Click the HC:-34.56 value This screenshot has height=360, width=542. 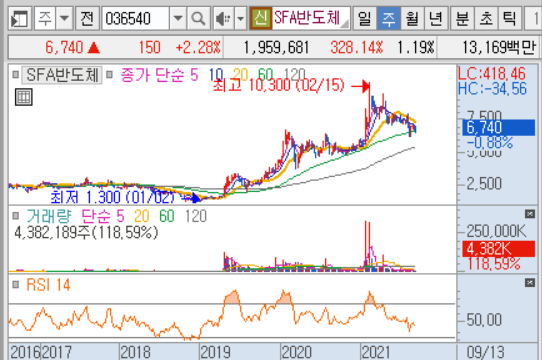coord(492,89)
